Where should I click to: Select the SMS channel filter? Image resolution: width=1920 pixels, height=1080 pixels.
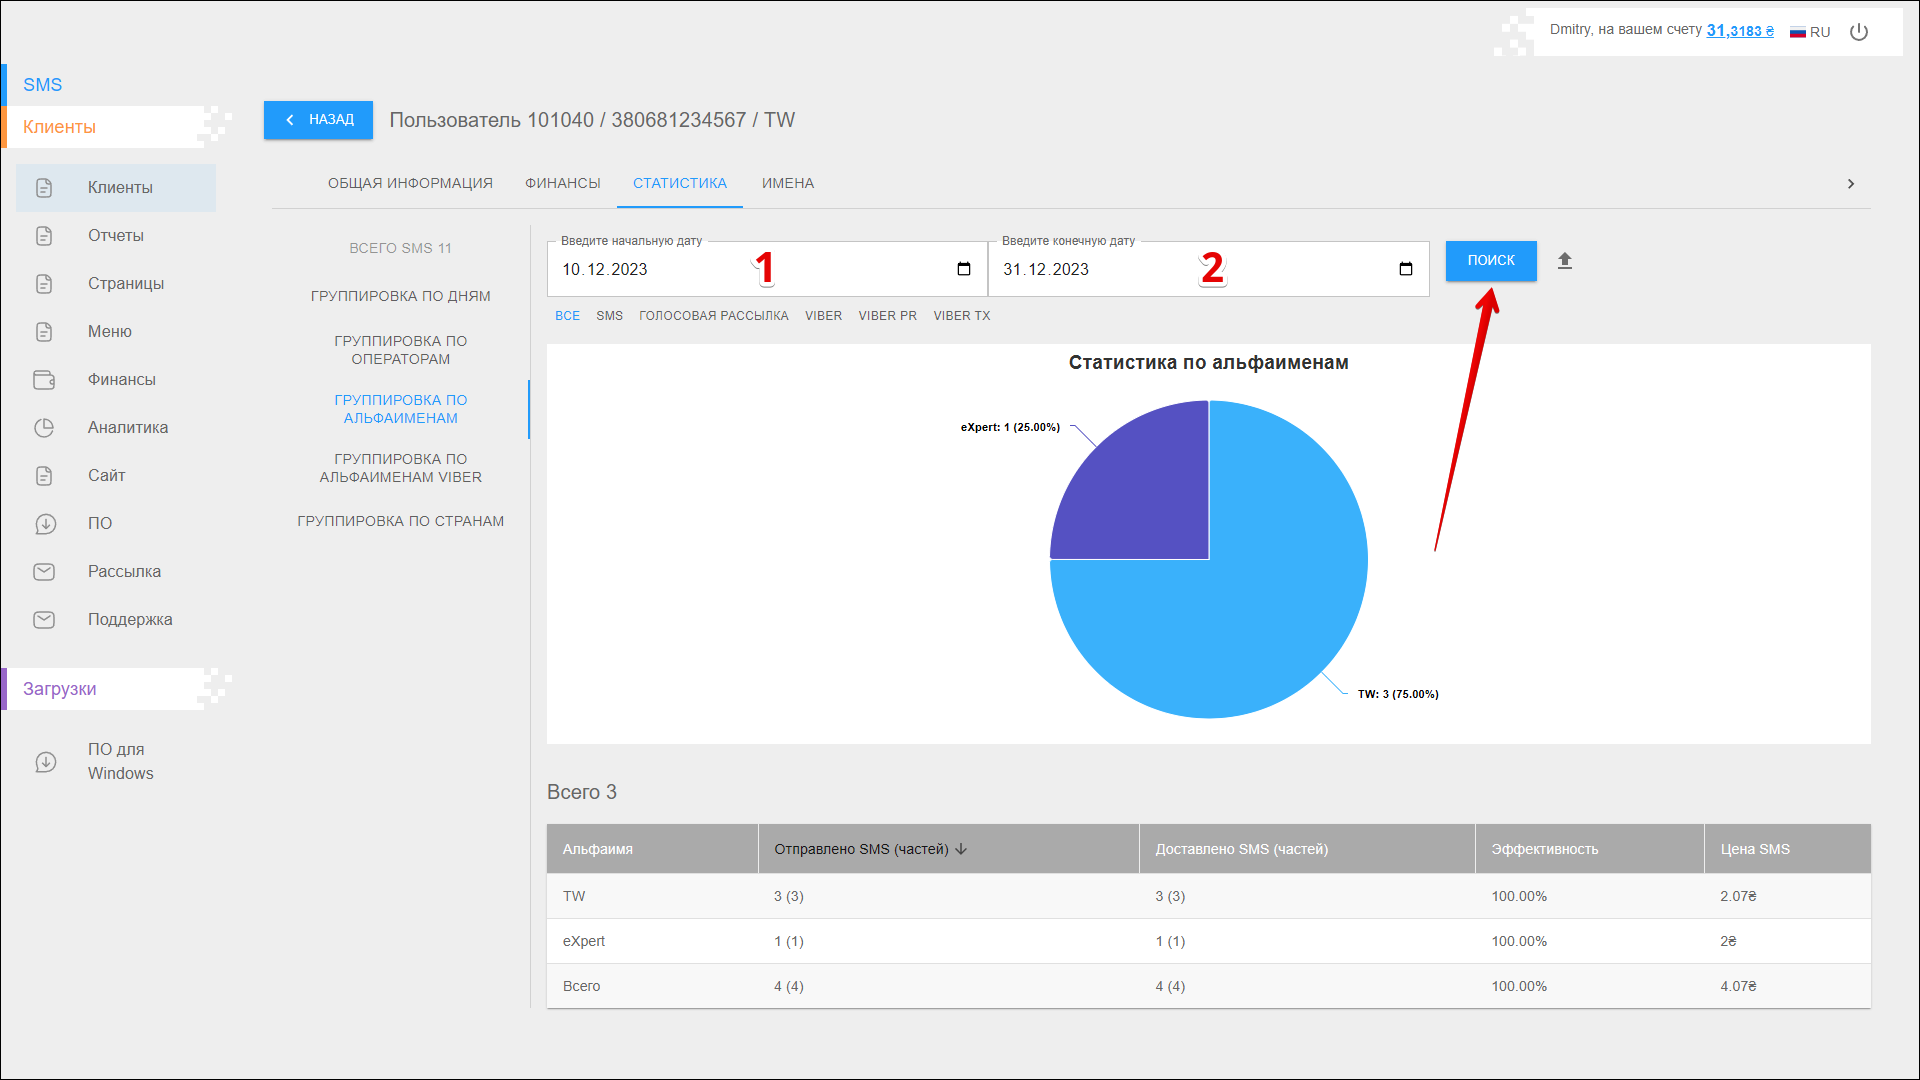pos(609,316)
